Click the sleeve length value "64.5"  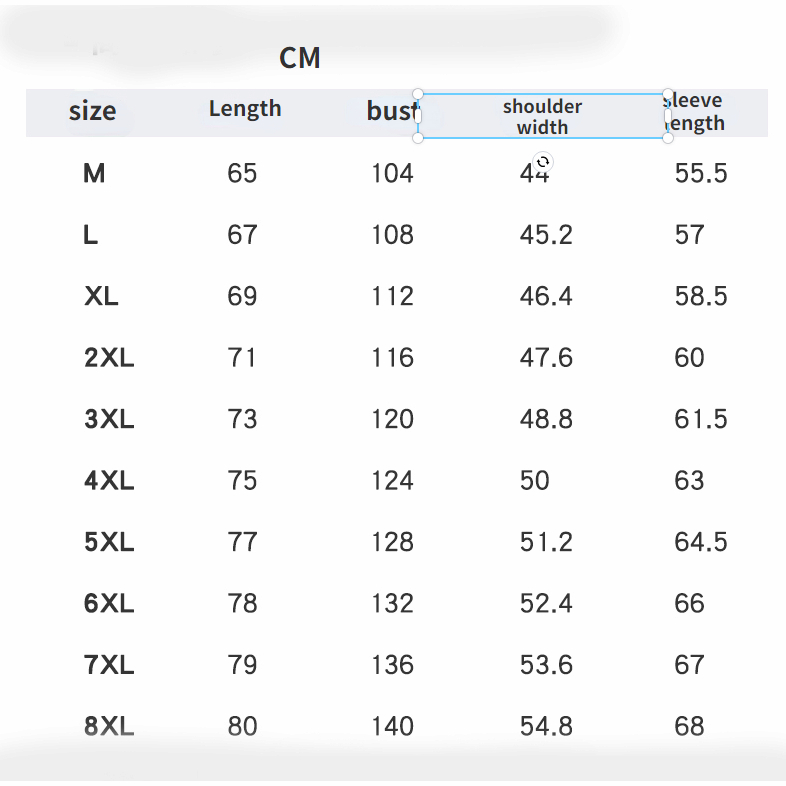tap(700, 543)
